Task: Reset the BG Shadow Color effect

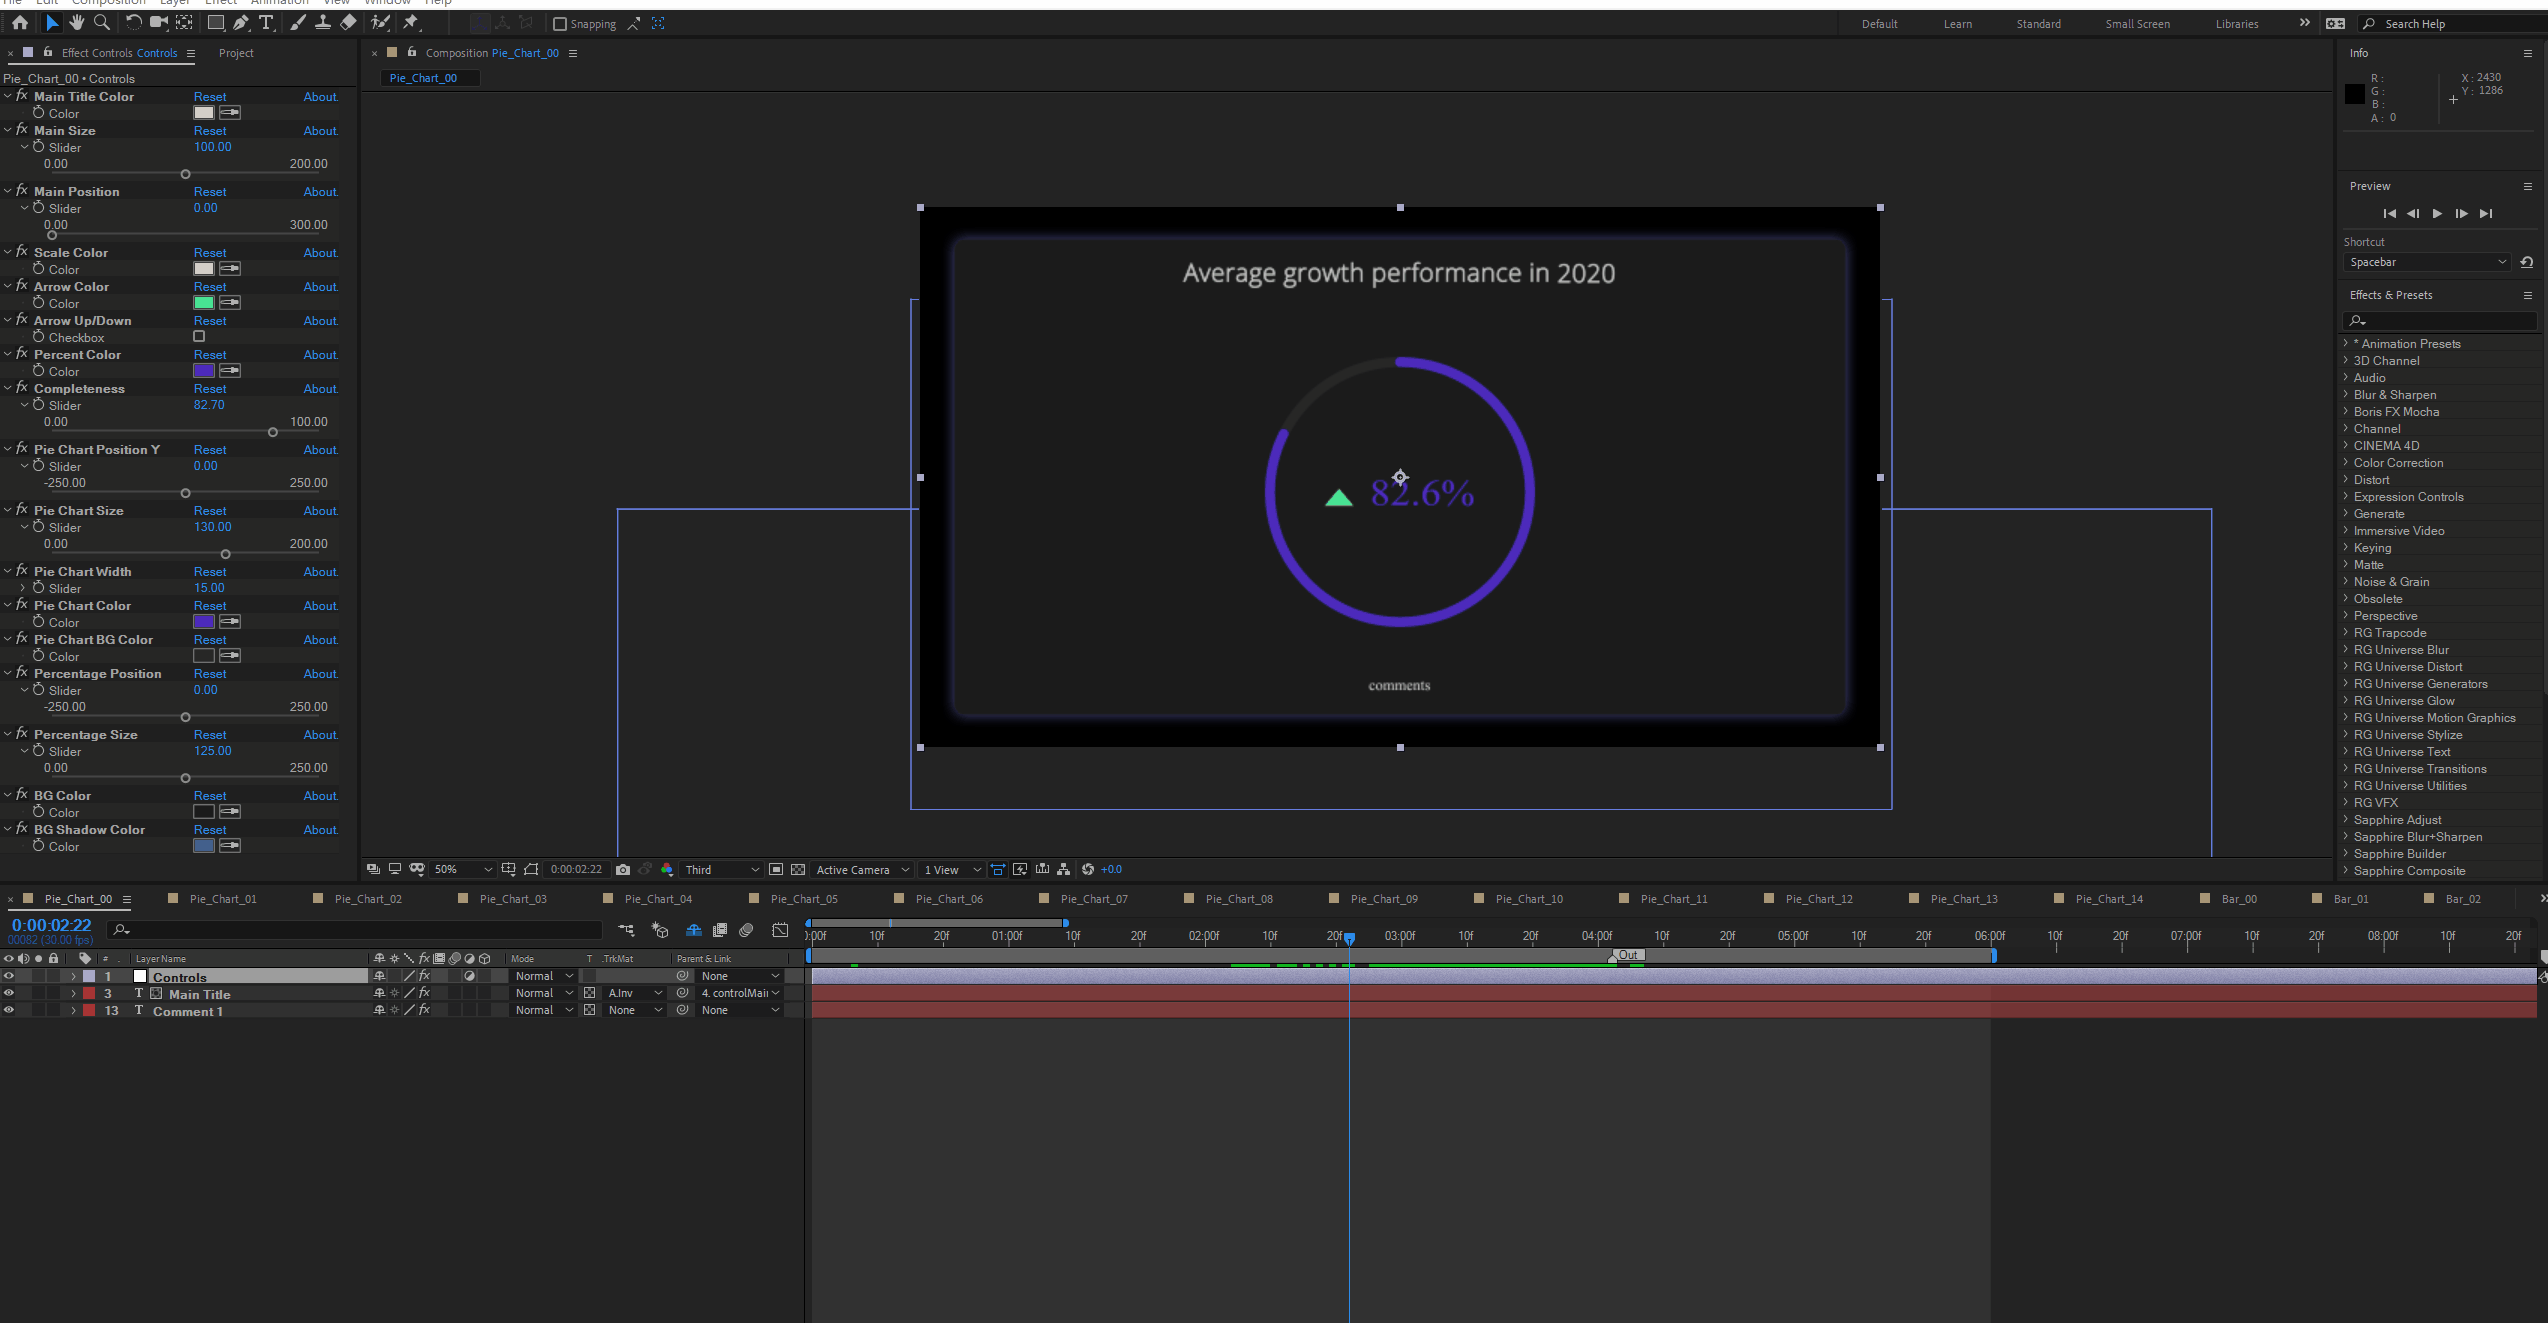Action: click(210, 830)
